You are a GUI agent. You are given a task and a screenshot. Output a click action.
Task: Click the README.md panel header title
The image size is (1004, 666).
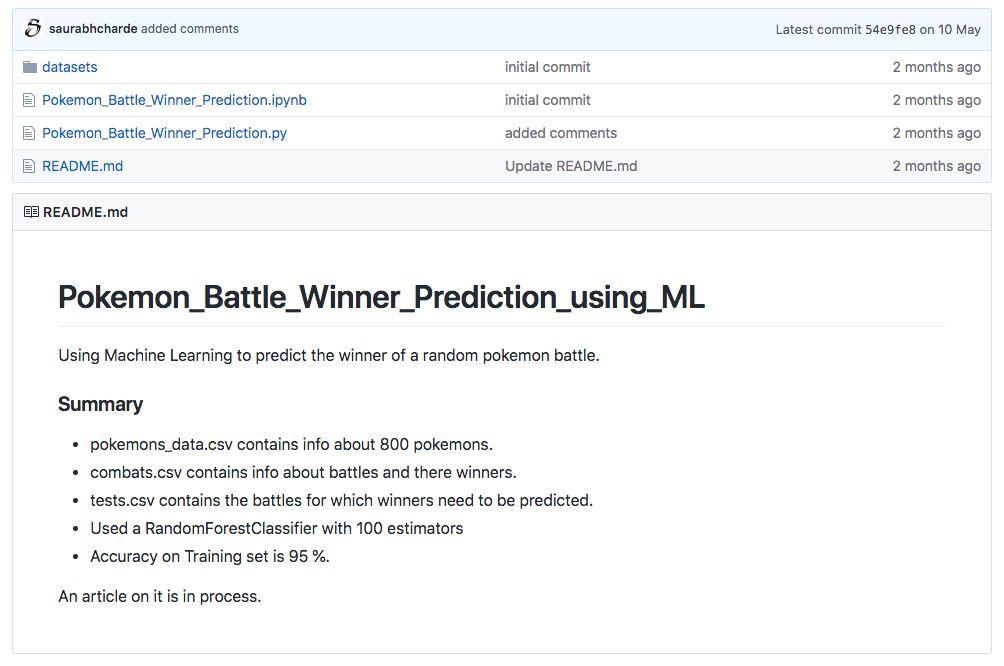(85, 212)
